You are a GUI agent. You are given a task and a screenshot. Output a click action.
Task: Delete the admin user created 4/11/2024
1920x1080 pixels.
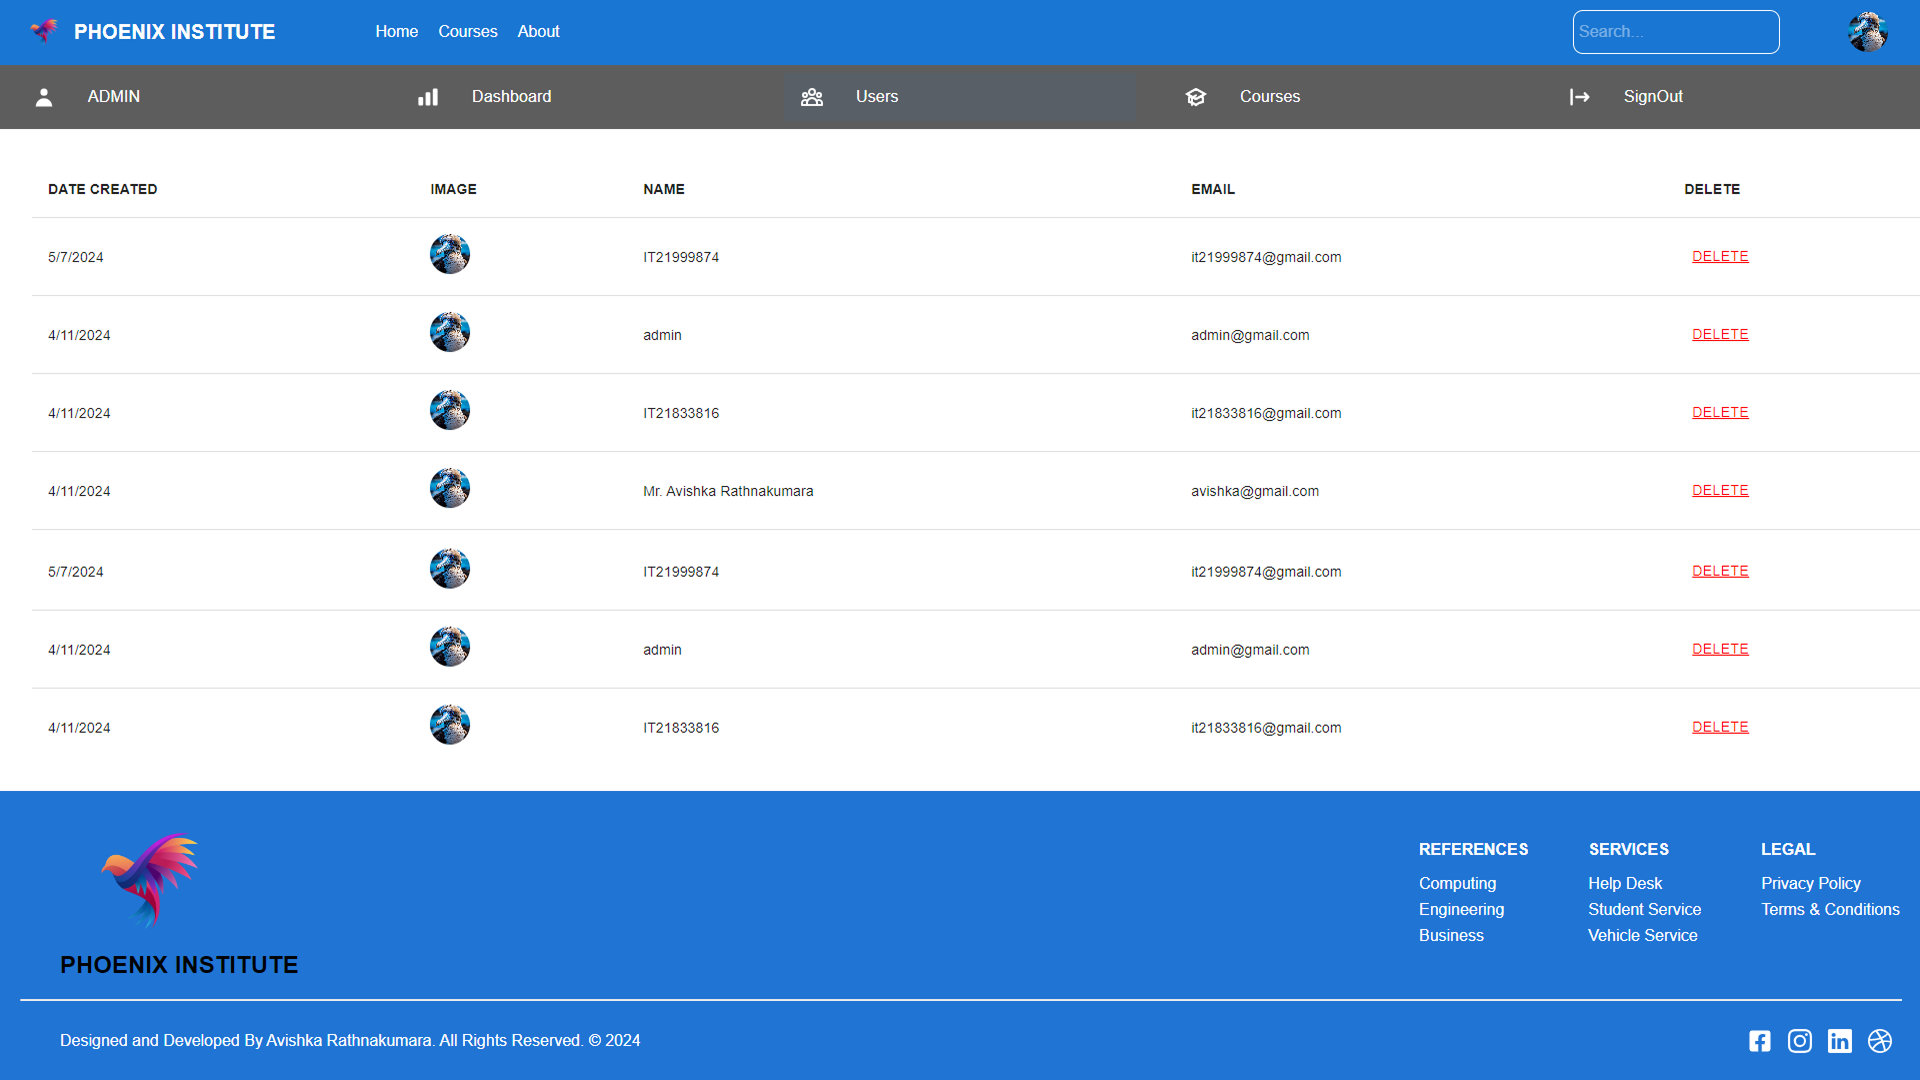[1720, 334]
